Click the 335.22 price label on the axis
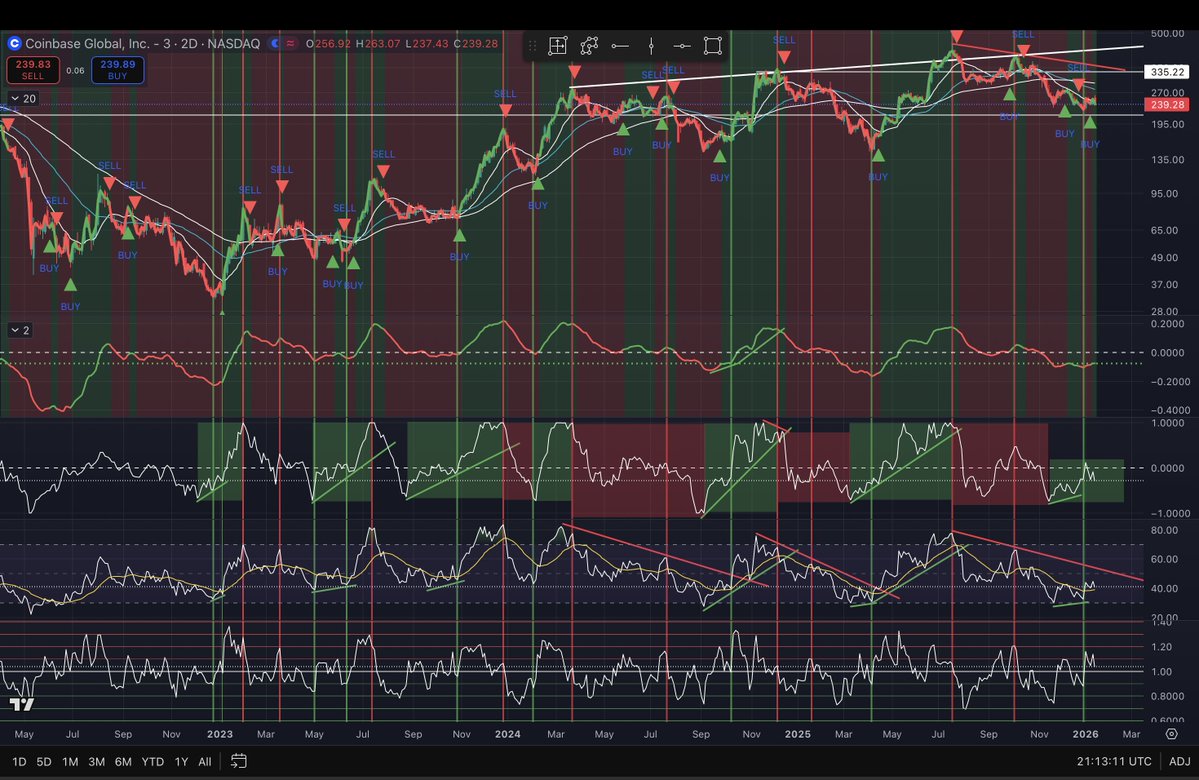The image size is (1199, 780). point(1167,72)
